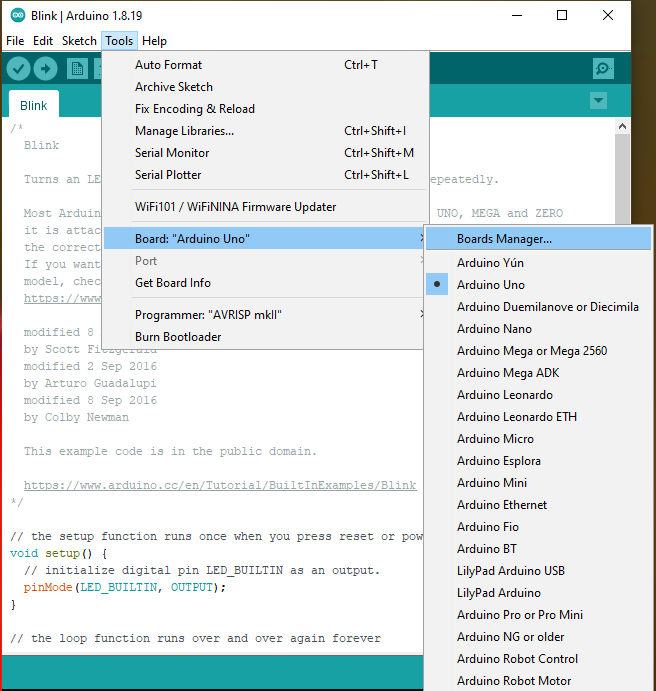The height and width of the screenshot is (691, 656).
Task: Open Boards Manager... from submenu
Action: click(538, 238)
